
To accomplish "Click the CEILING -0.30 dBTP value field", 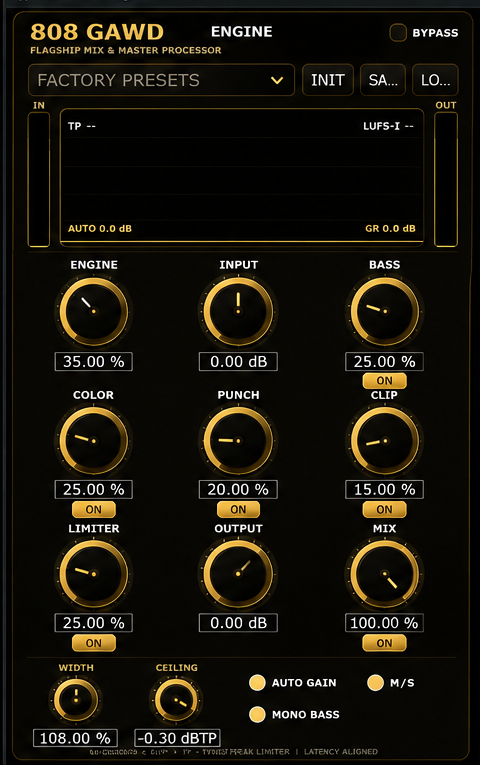I will pos(178,738).
